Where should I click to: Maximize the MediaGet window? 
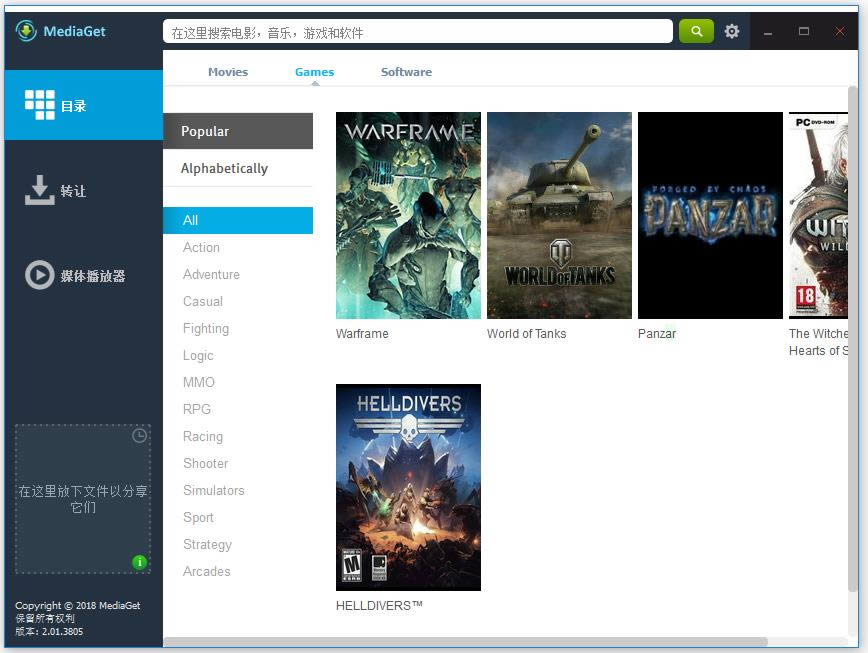click(x=804, y=32)
